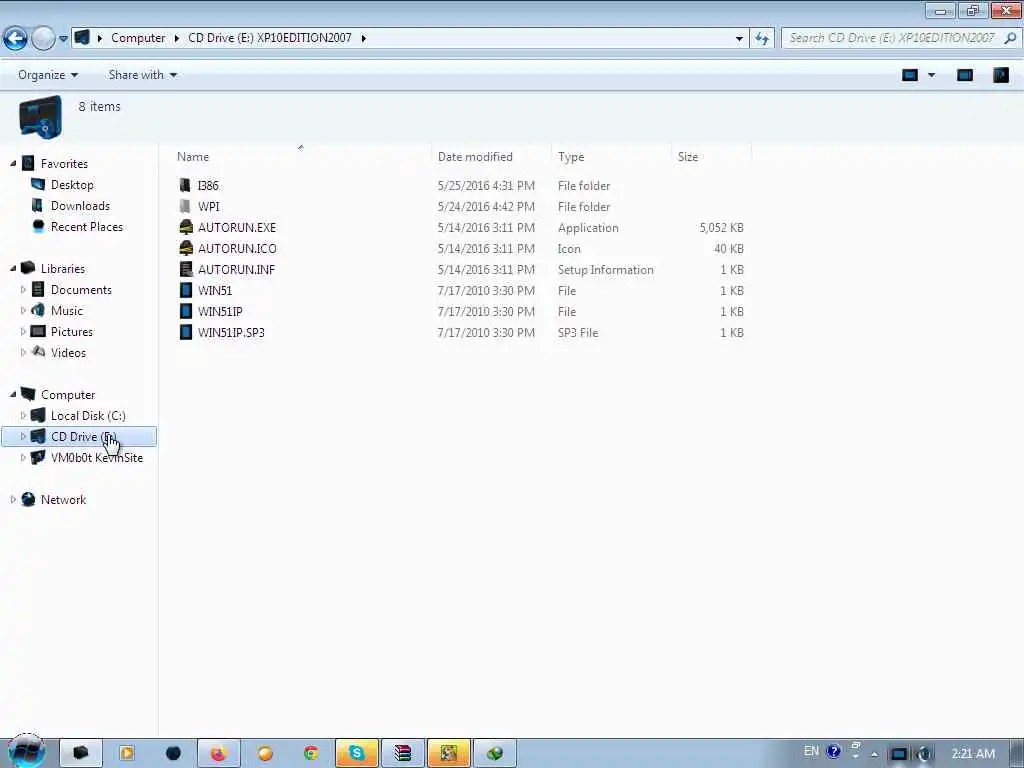Open the volume icon in system tray
Viewport: 1024px width, 768px height.
923,754
